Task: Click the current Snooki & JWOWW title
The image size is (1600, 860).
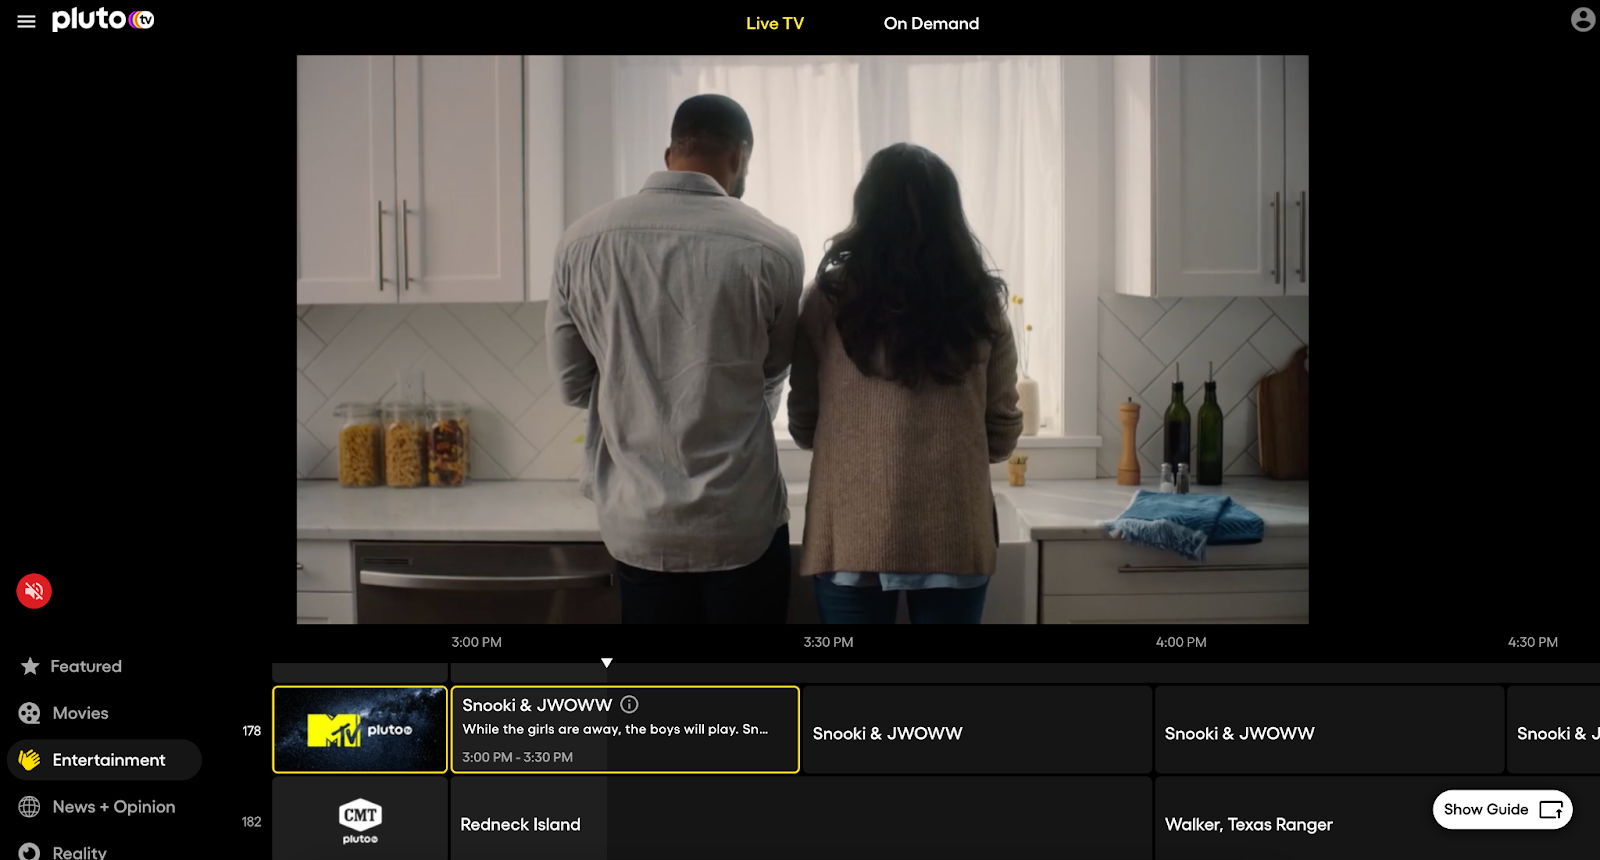Action: [x=537, y=705]
